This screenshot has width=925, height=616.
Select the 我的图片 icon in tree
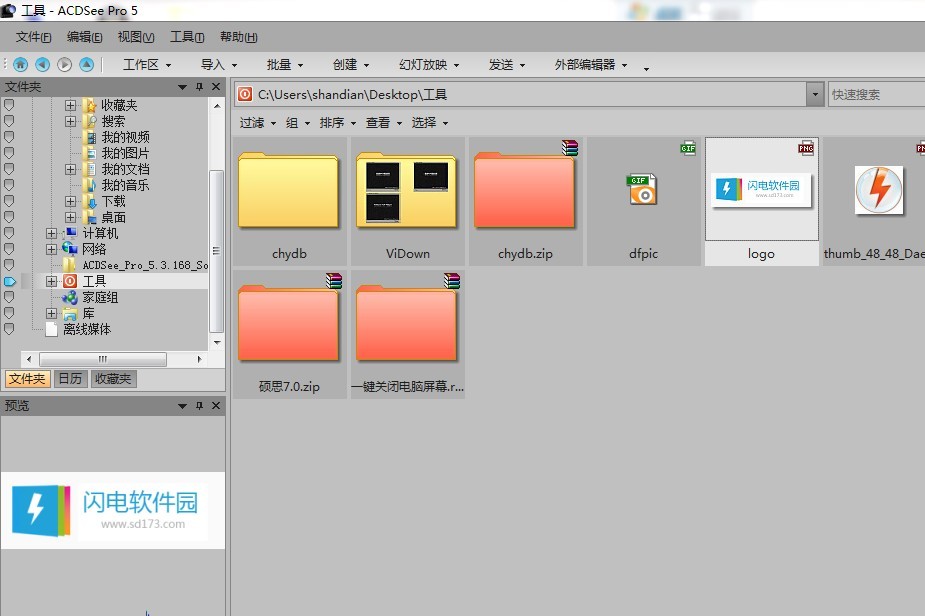(x=90, y=153)
